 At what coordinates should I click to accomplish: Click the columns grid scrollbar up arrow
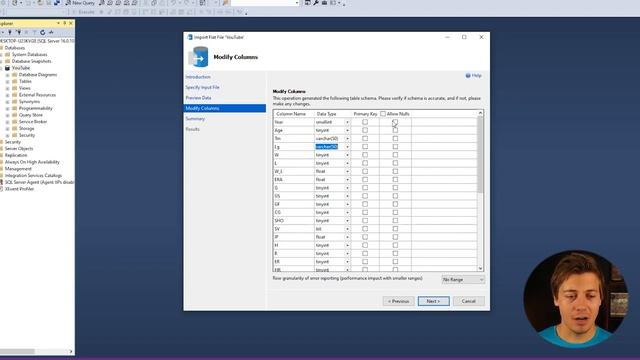[x=480, y=113]
